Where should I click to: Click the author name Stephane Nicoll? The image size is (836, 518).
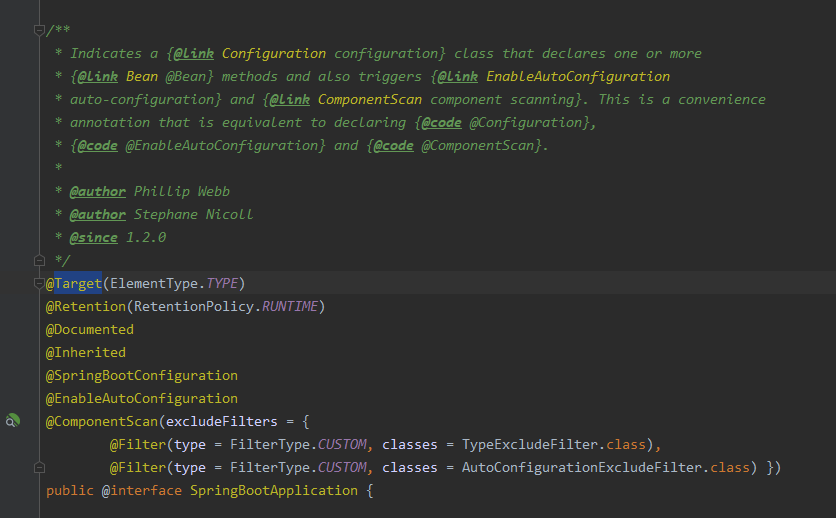tap(194, 214)
